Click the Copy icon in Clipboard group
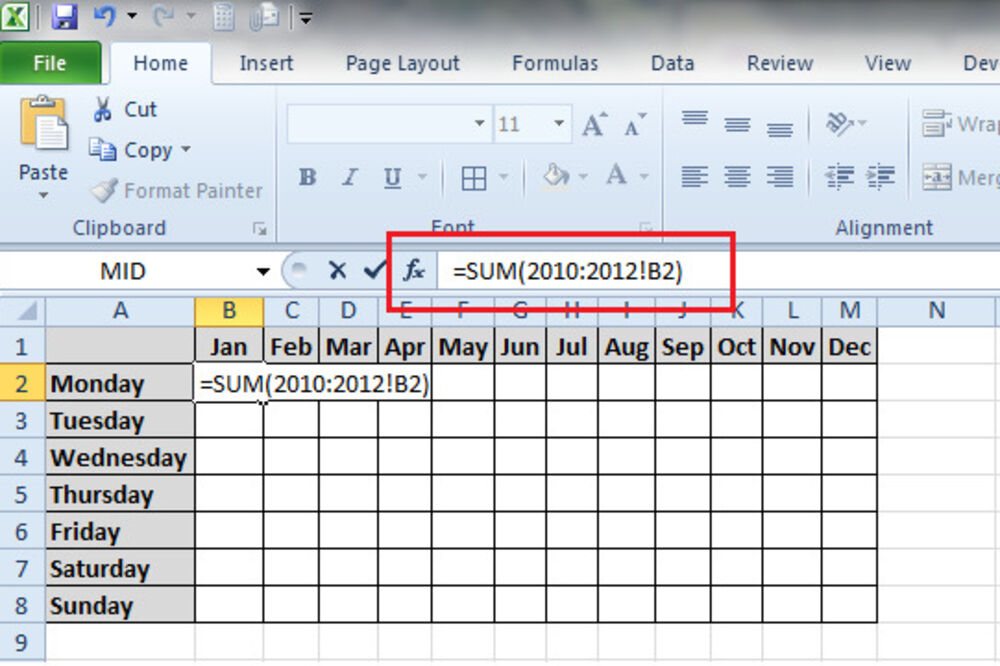1000x666 pixels. pyautogui.click(x=104, y=149)
